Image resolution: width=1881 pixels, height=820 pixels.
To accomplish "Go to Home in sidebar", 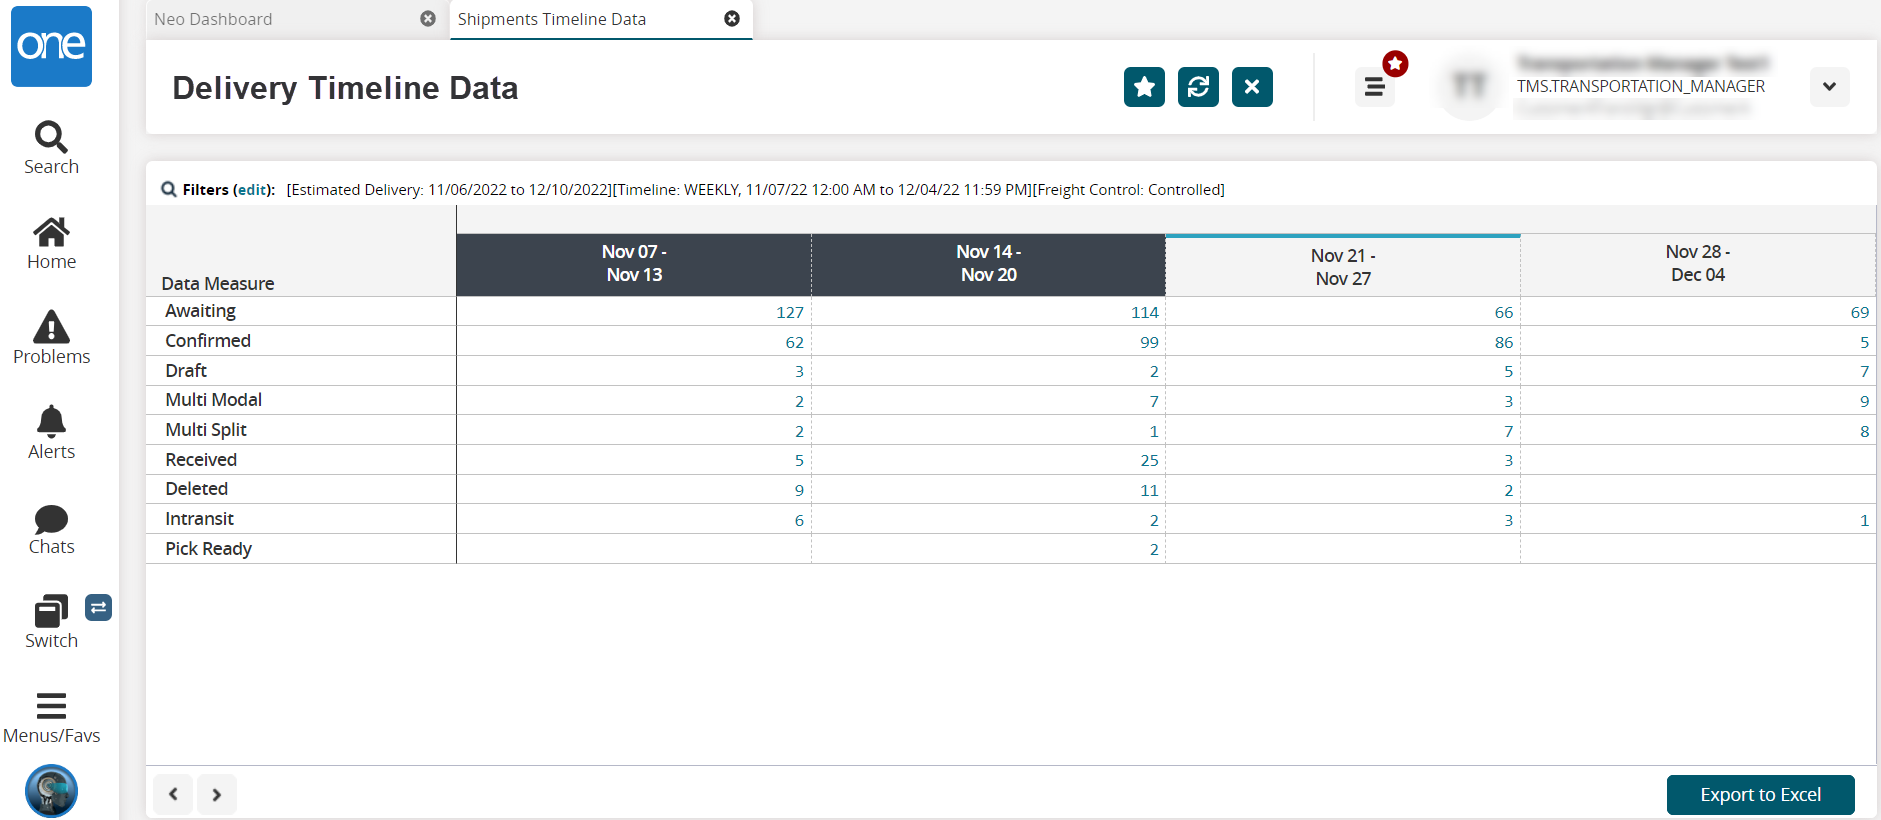I will pyautogui.click(x=51, y=243).
